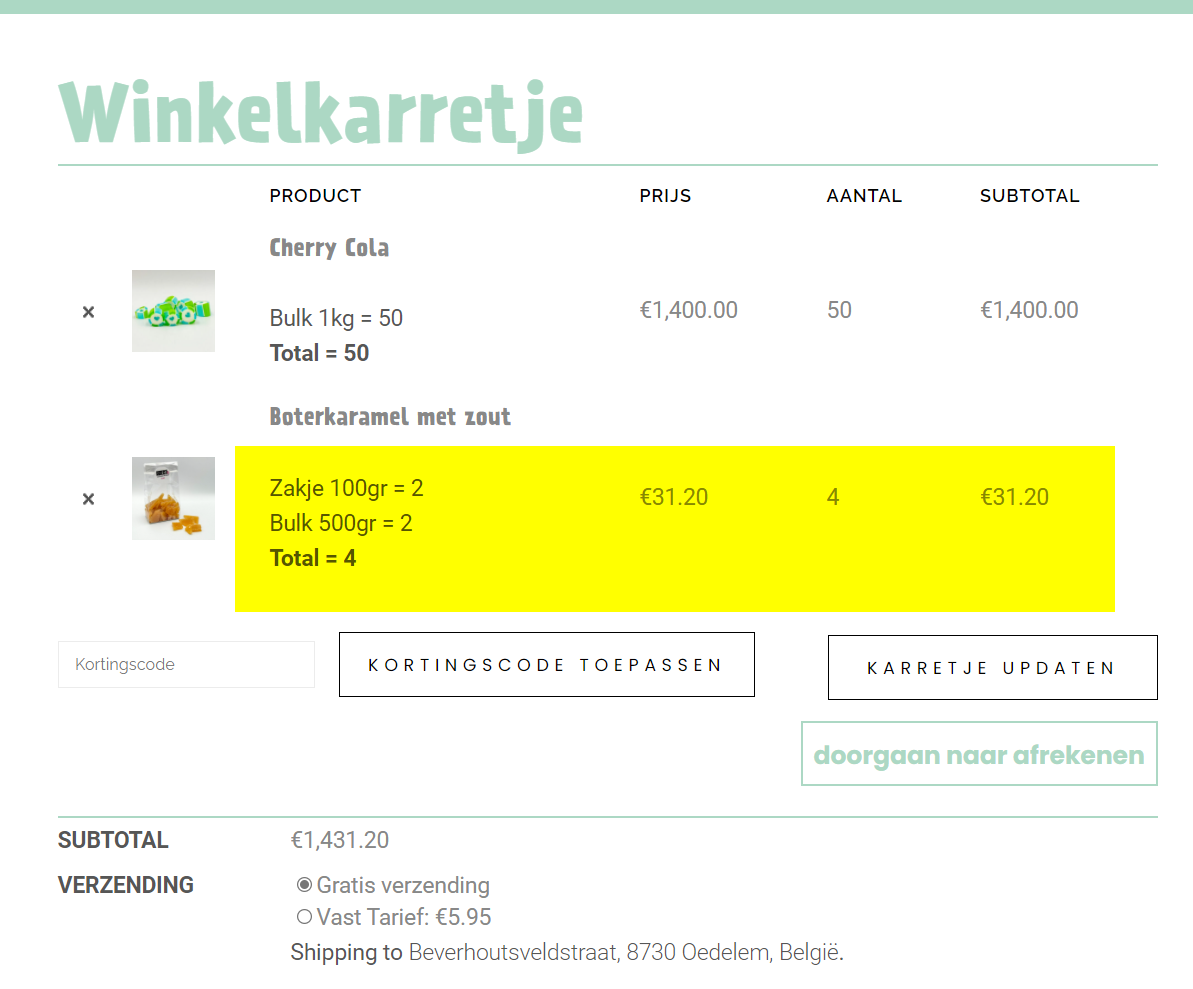Click the Winkelkarretje page heading
The width and height of the screenshot is (1193, 989).
pyautogui.click(x=321, y=113)
